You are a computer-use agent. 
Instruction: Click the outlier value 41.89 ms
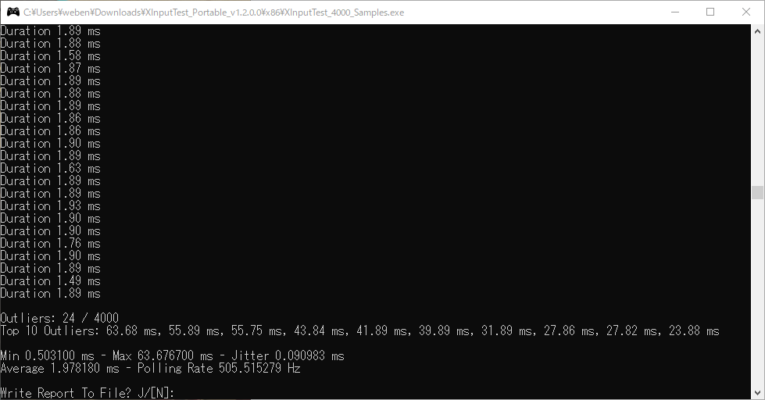[x=382, y=331]
